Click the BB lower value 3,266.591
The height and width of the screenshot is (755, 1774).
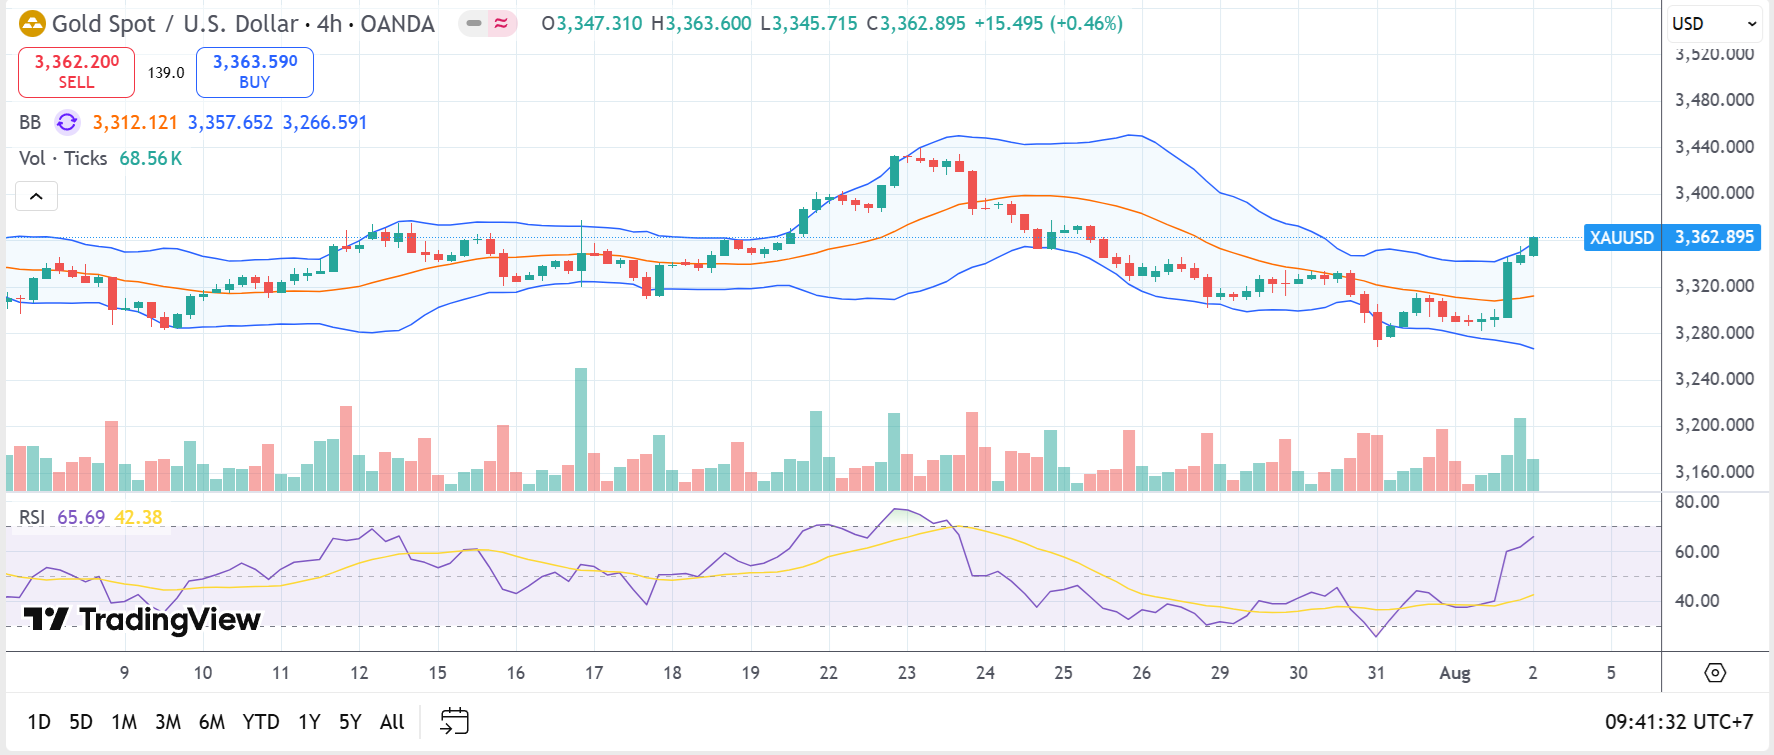[x=325, y=122]
